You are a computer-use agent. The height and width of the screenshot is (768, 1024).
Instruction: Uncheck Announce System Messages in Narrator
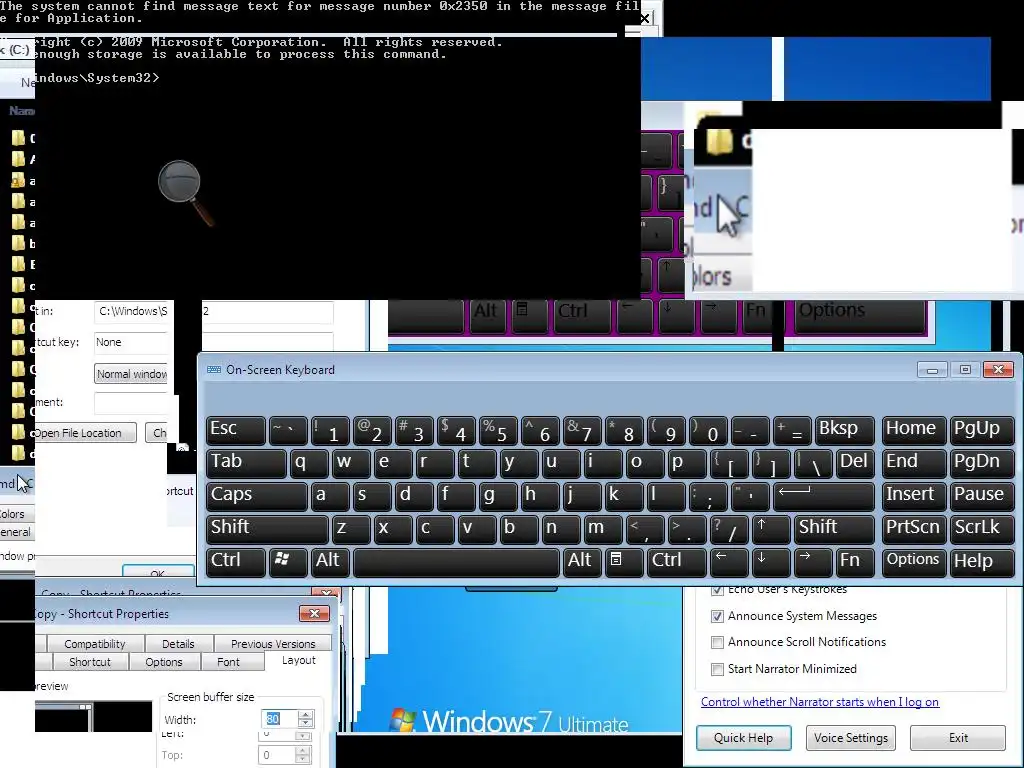point(717,616)
